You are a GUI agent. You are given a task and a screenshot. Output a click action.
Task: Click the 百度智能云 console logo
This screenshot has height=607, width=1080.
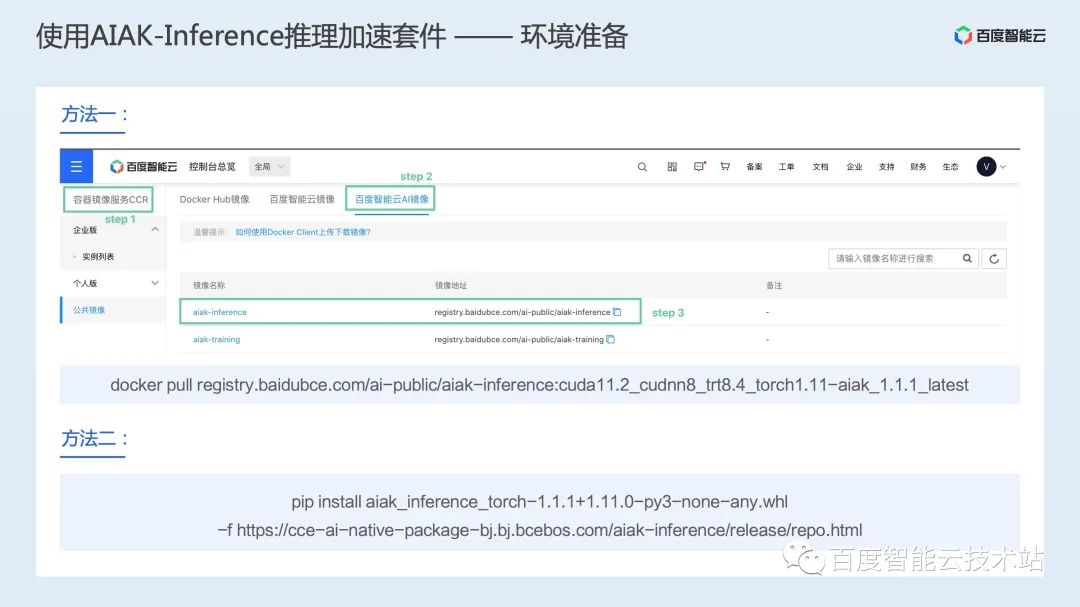pyautogui.click(x=143, y=167)
